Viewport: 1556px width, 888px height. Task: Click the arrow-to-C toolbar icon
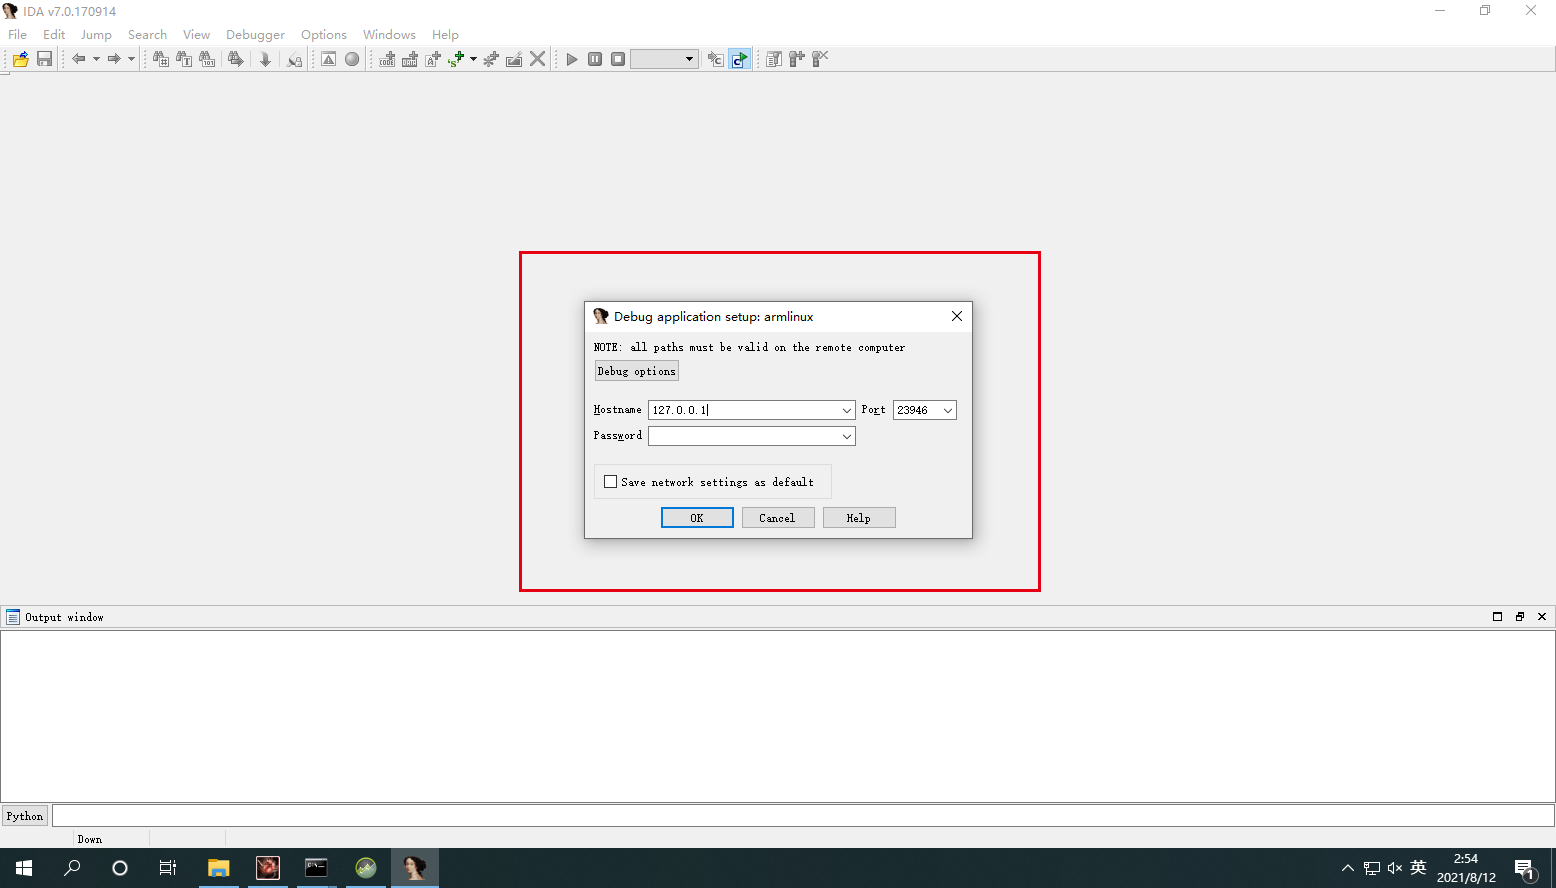[715, 59]
